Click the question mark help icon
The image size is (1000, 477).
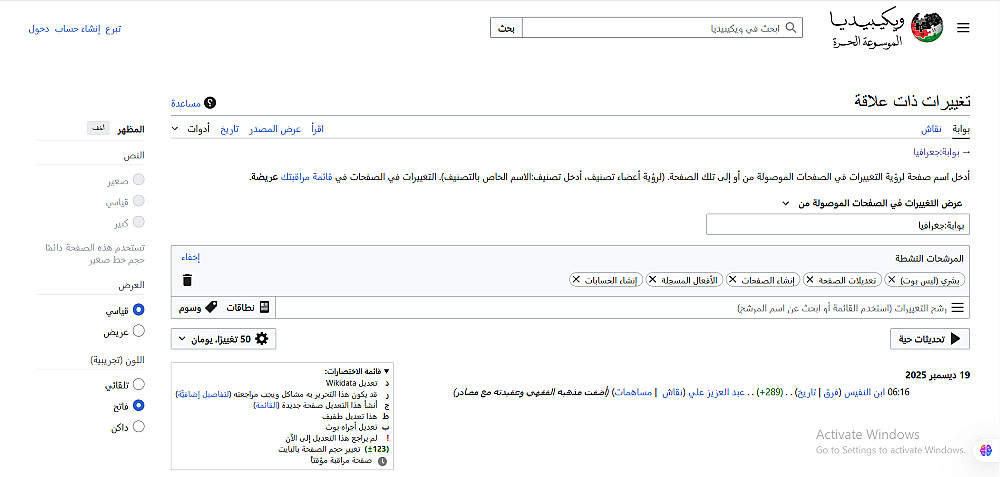pyautogui.click(x=210, y=103)
